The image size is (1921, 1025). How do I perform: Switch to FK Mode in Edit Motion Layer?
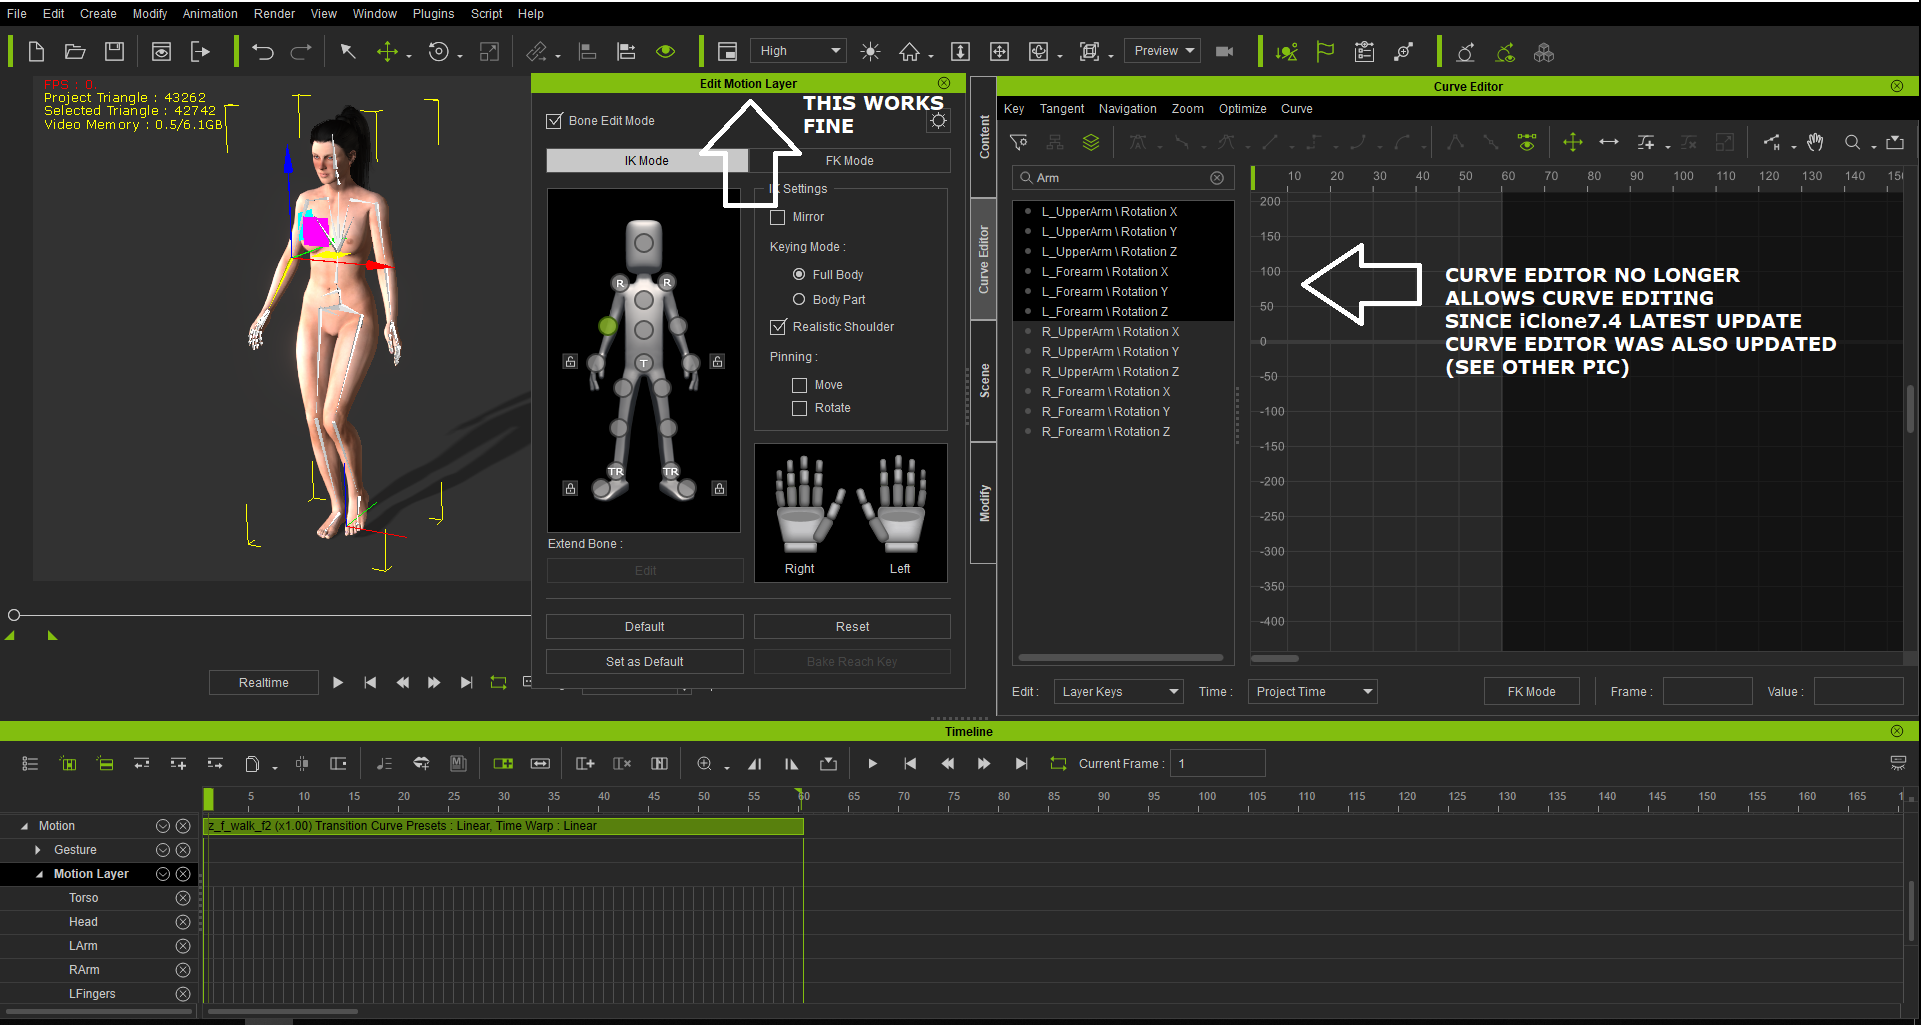(850, 160)
